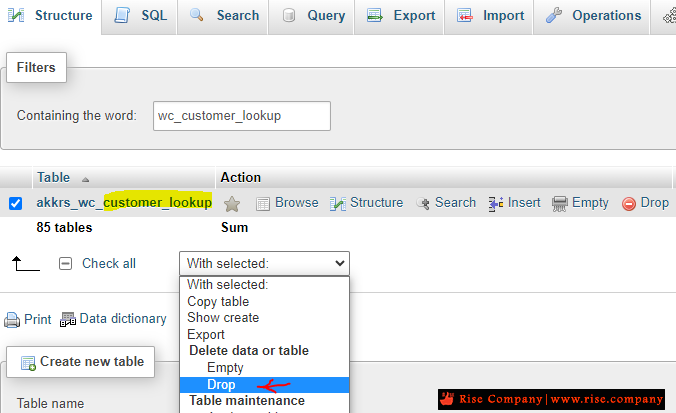The width and height of the screenshot is (676, 413).
Task: Click the red Drop icon in the row
Action: tap(629, 203)
